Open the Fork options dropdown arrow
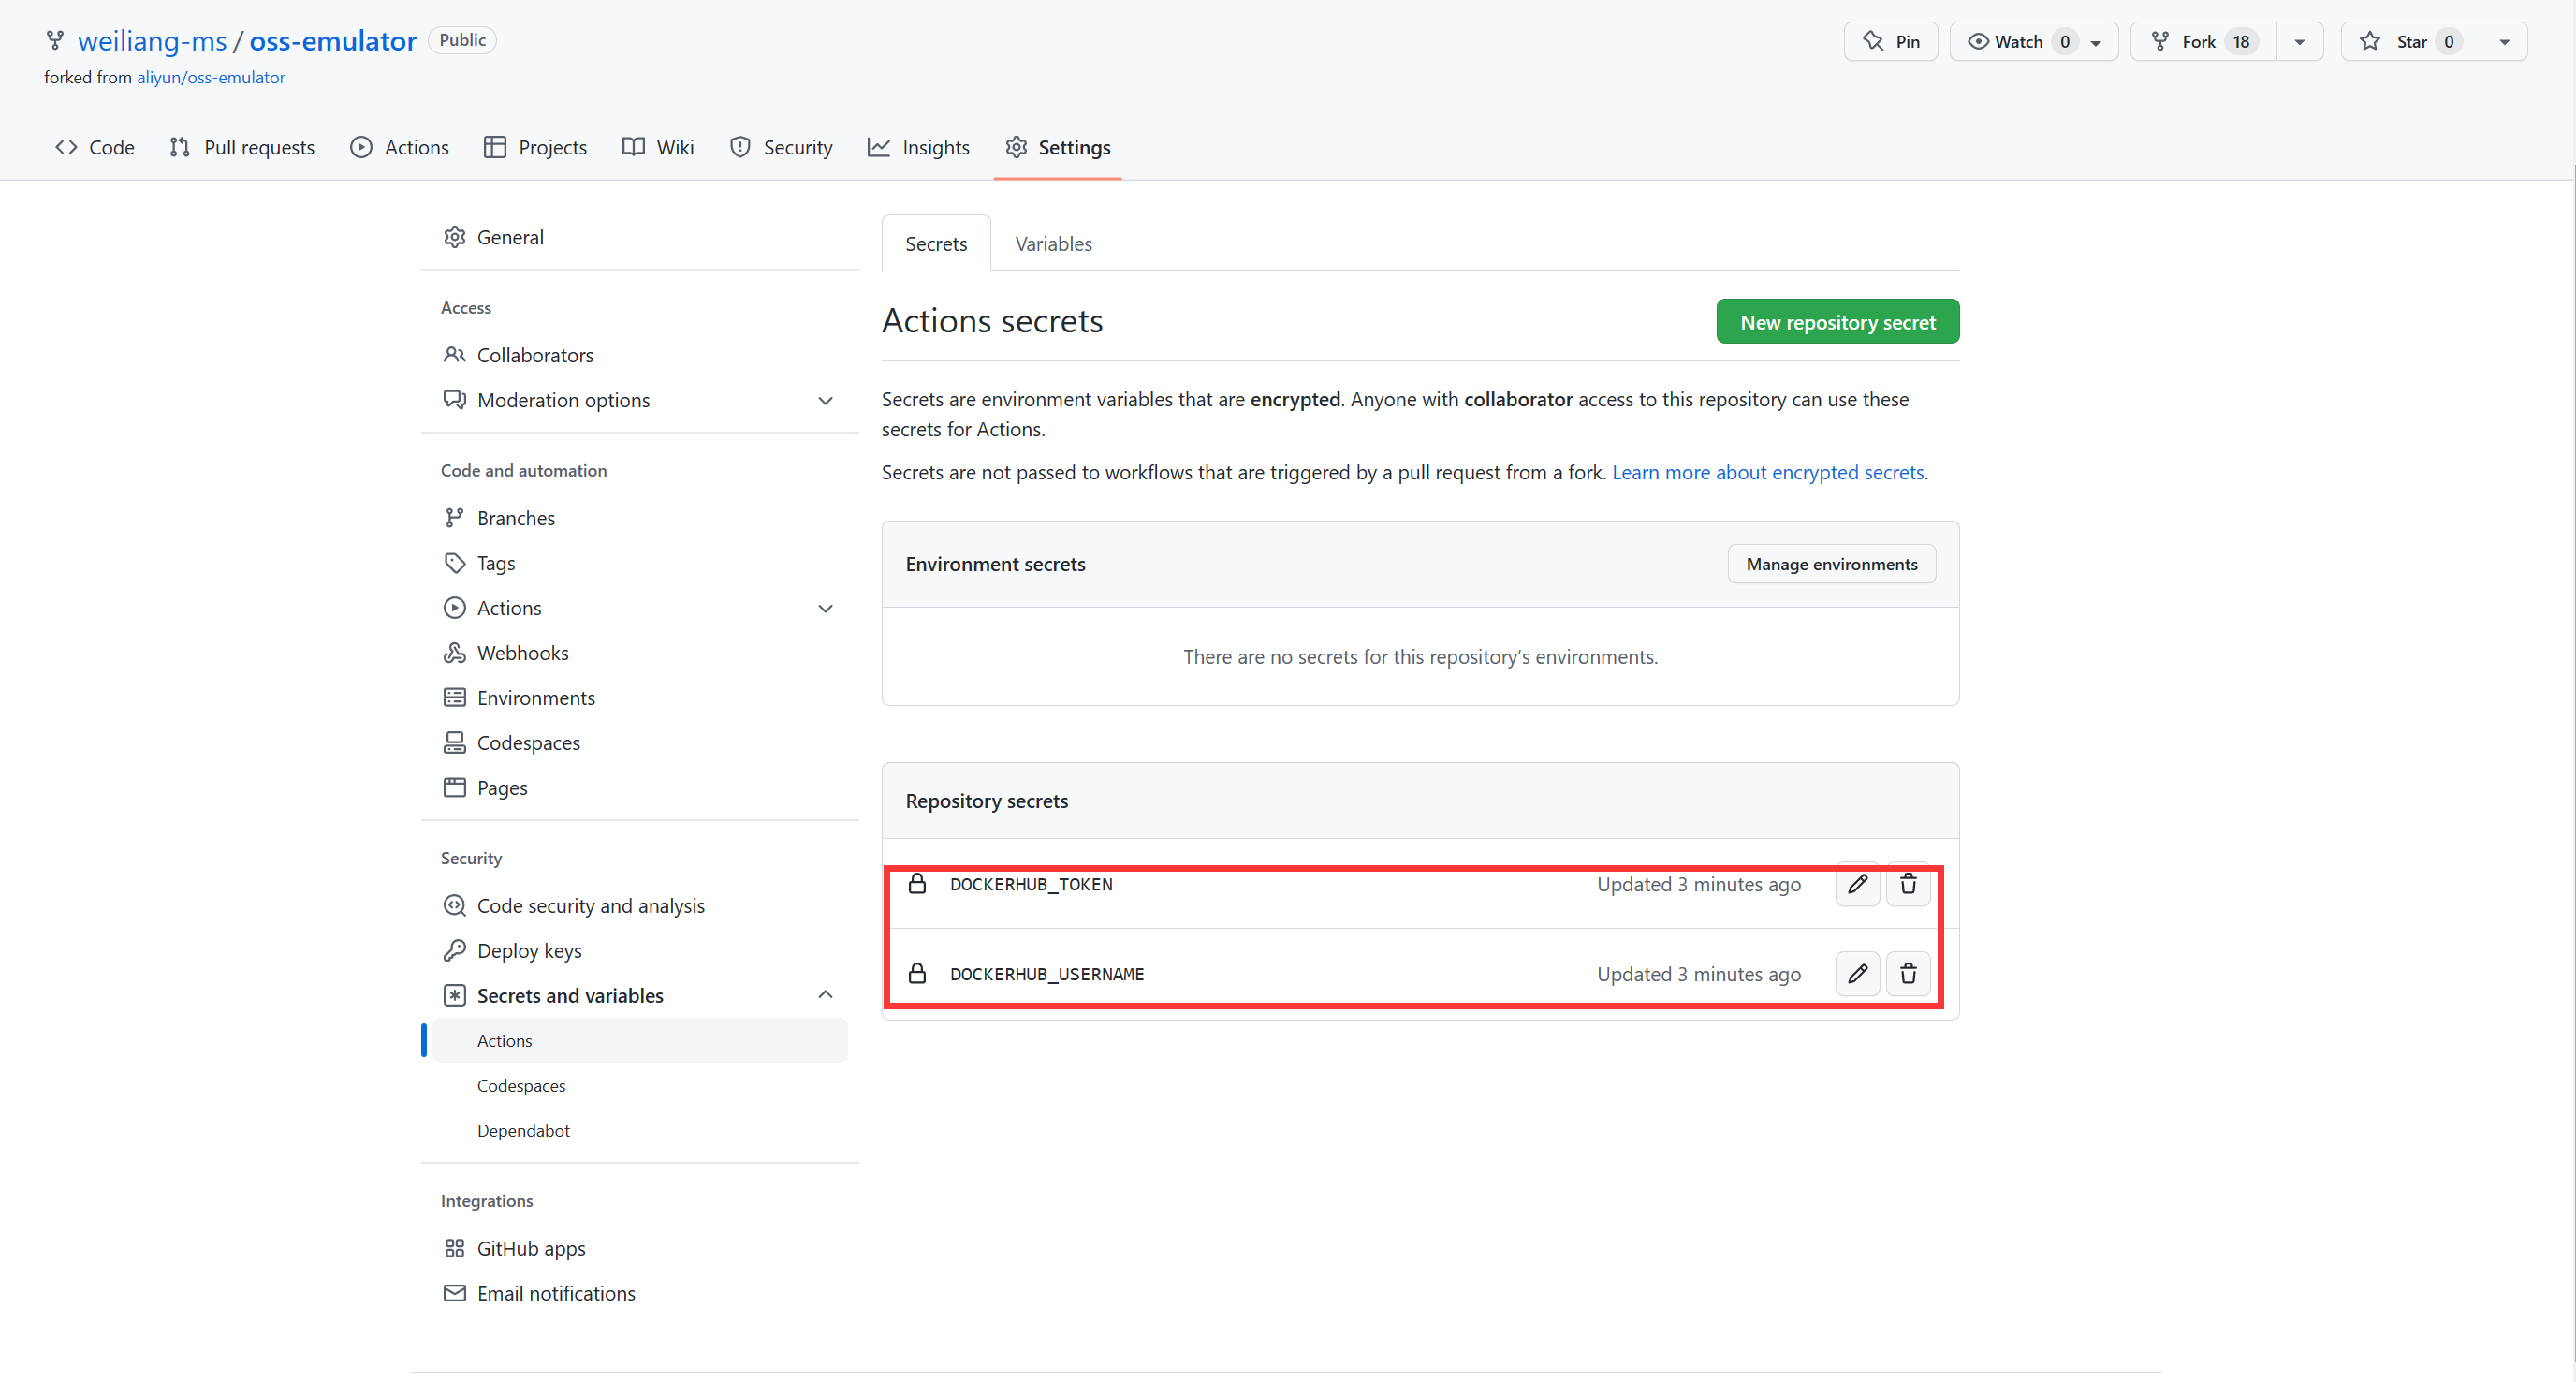Screen dimensions: 2576x1382 pos(2299,41)
